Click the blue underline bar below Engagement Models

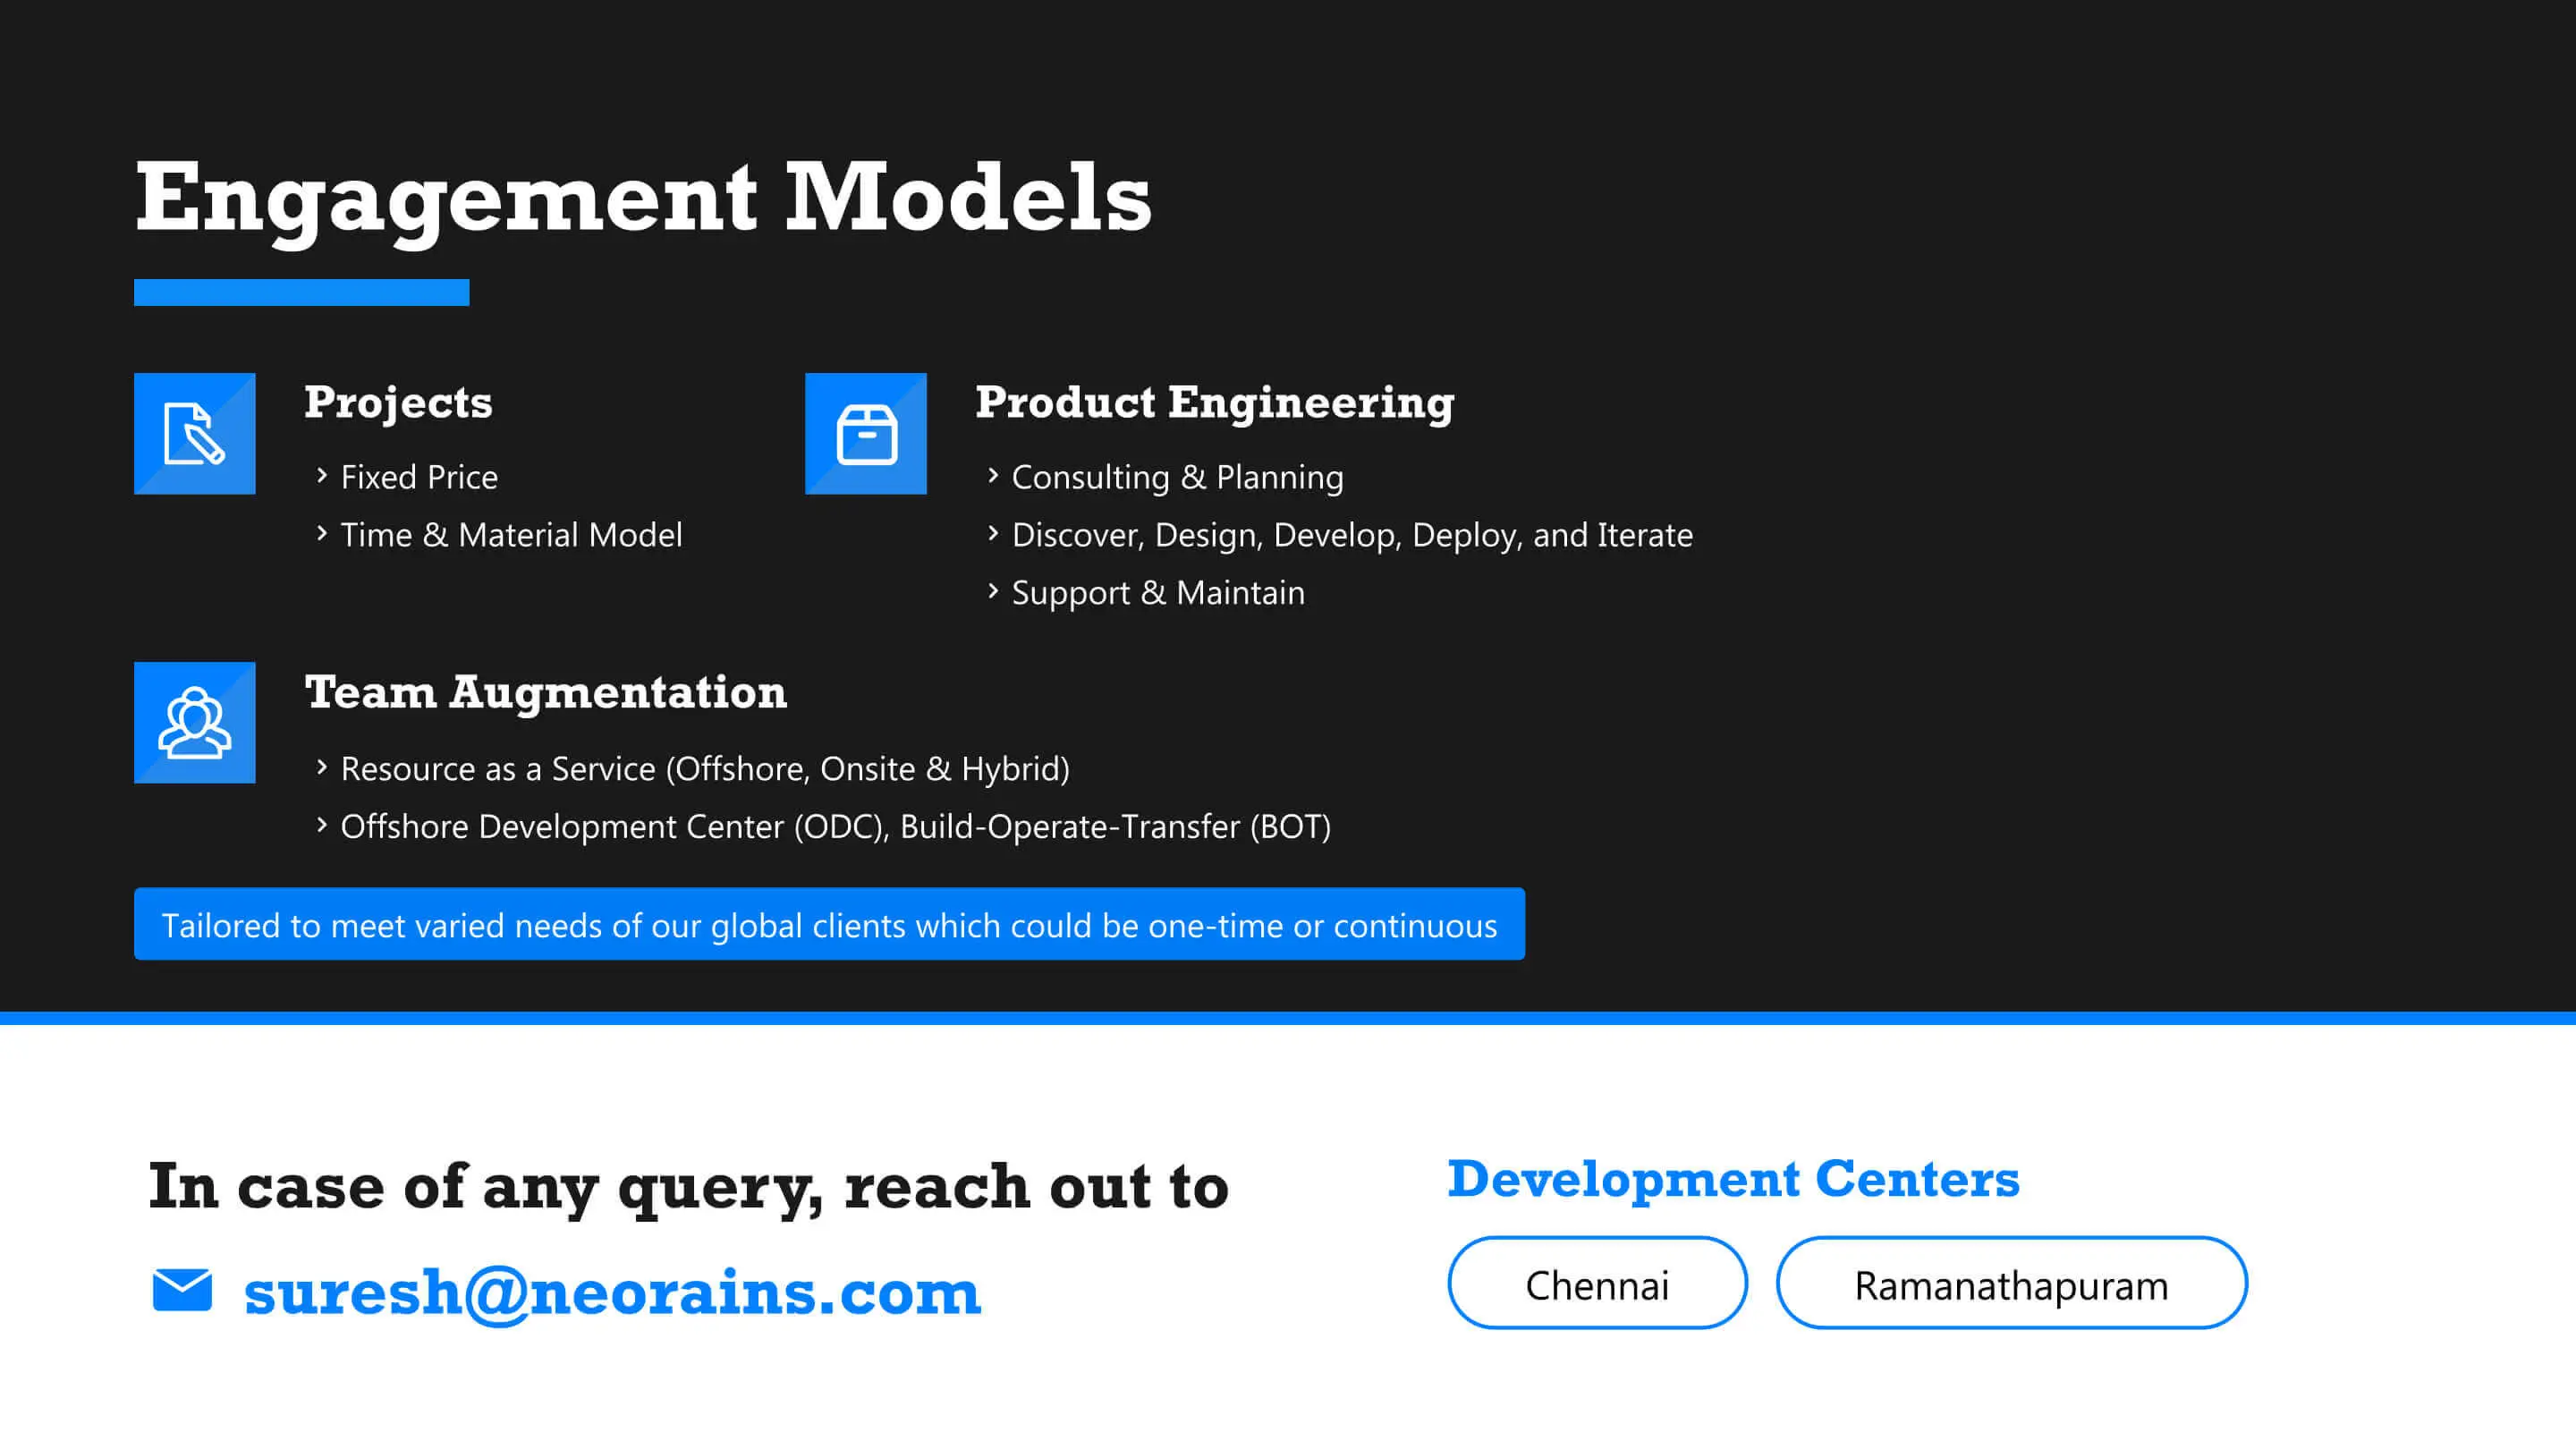301,291
